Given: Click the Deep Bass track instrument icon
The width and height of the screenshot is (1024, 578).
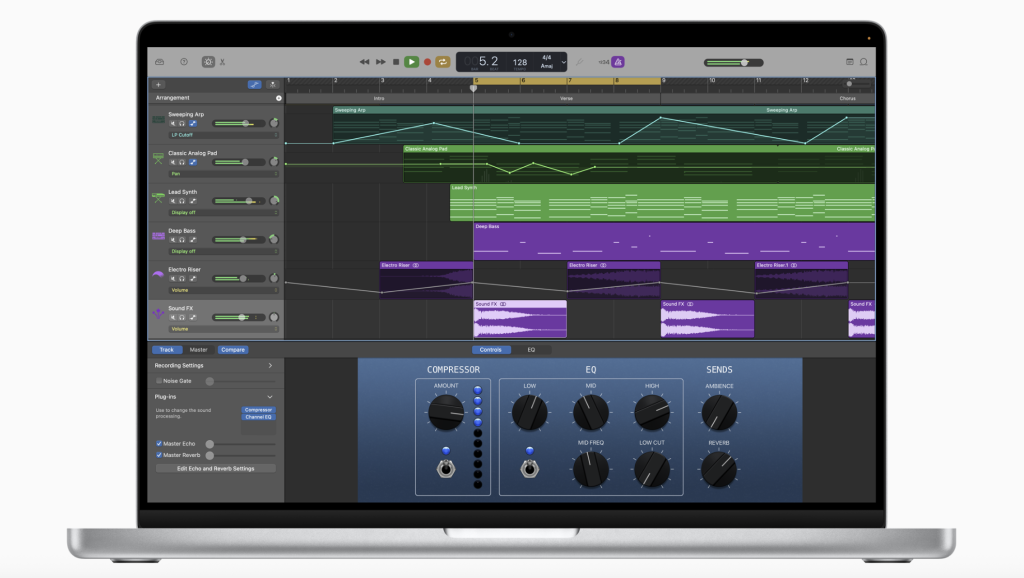Looking at the screenshot, I should click(x=158, y=234).
